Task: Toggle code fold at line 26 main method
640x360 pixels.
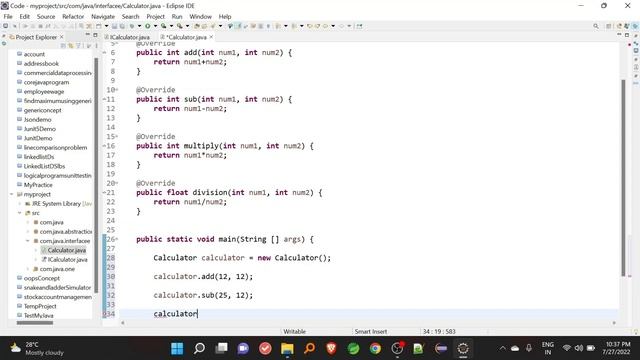Action: coord(117,239)
